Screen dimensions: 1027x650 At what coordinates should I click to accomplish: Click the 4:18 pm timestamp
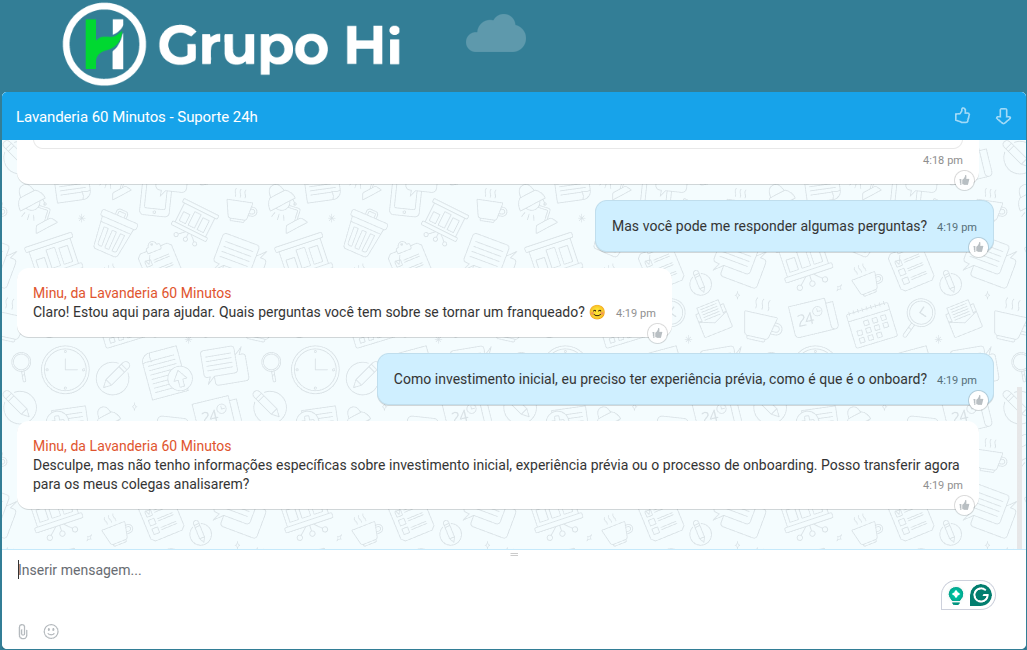point(943,160)
